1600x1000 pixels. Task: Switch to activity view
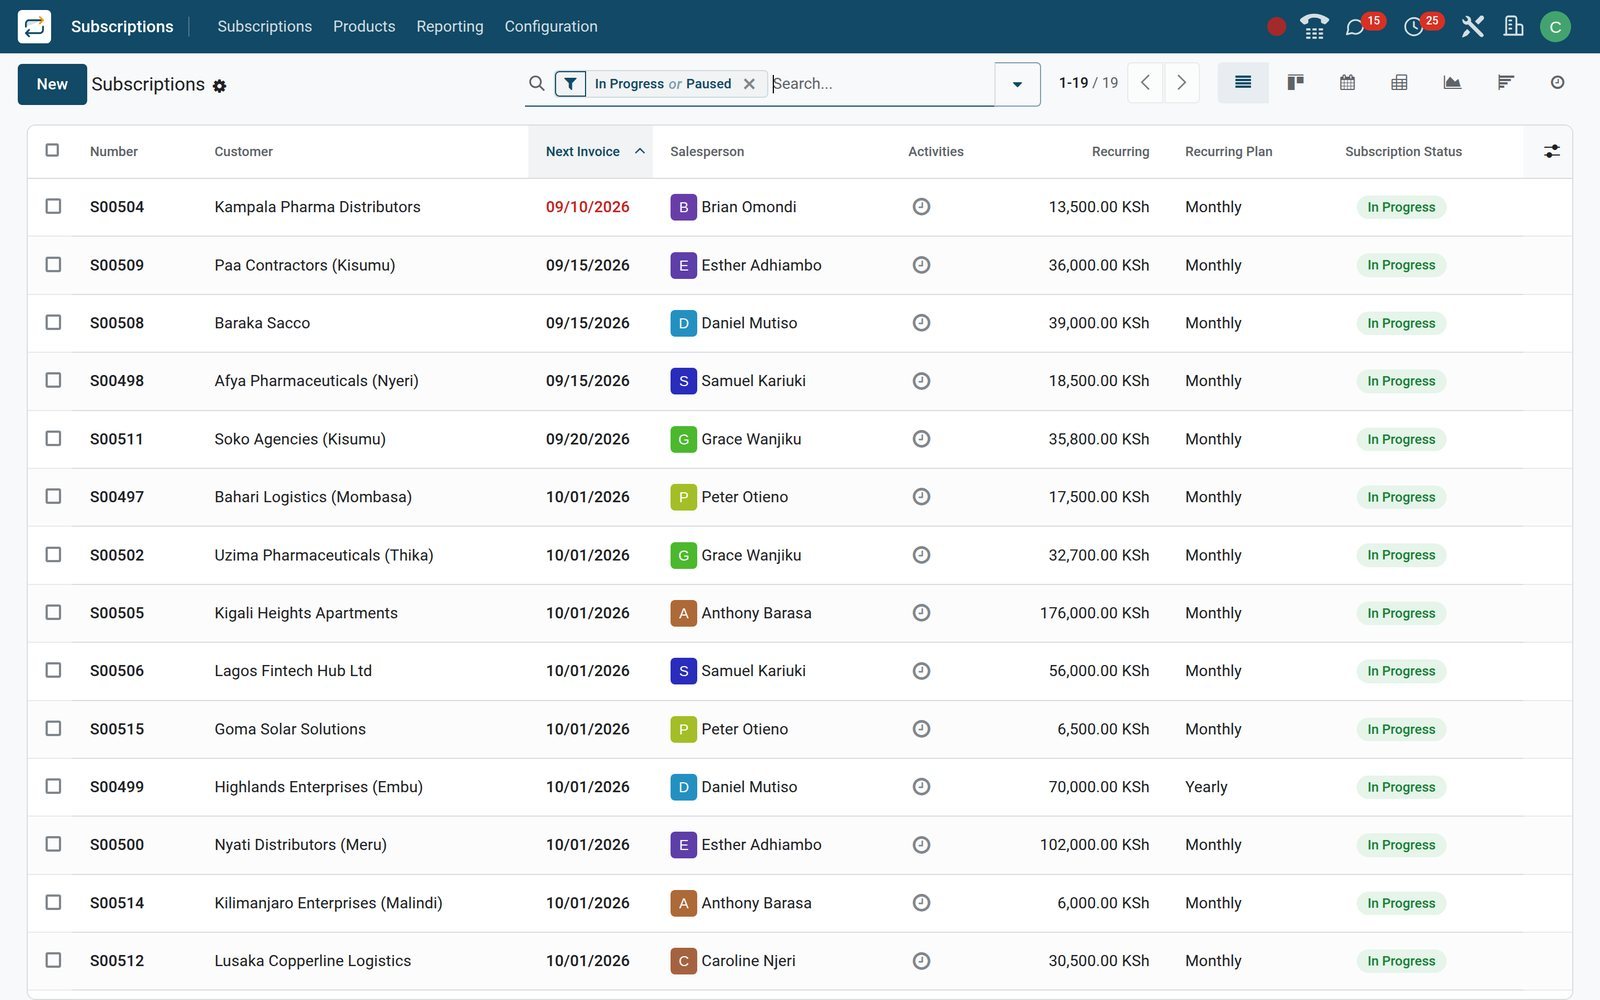(x=1557, y=83)
